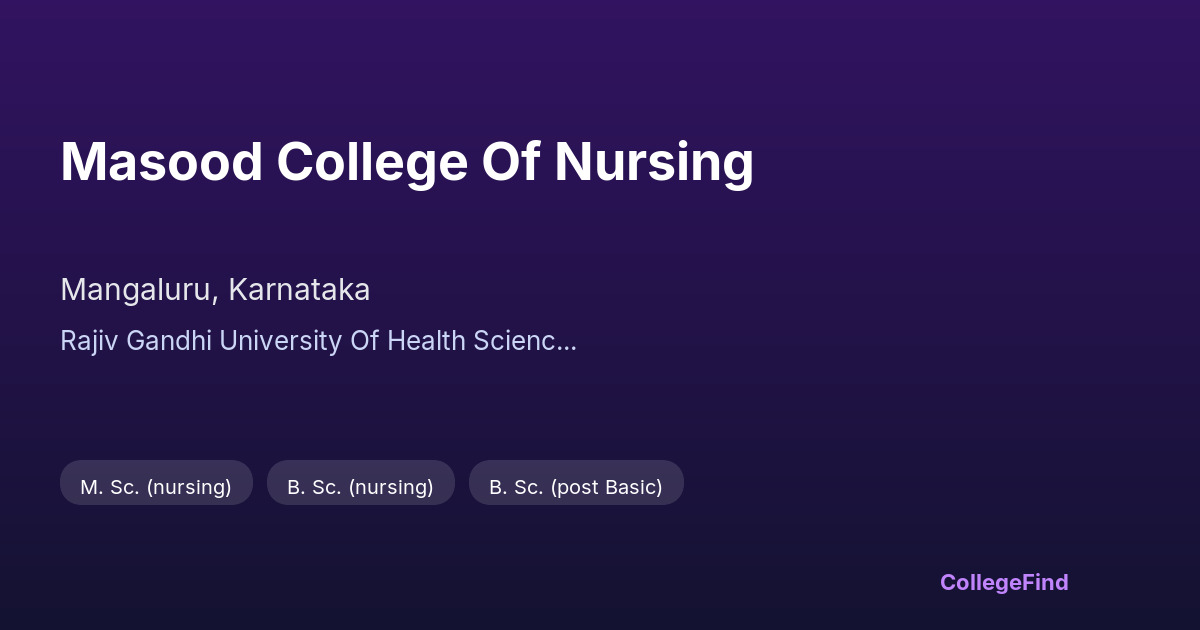Click the word "College" in the heading
The height and width of the screenshot is (630, 1200).
[372, 162]
